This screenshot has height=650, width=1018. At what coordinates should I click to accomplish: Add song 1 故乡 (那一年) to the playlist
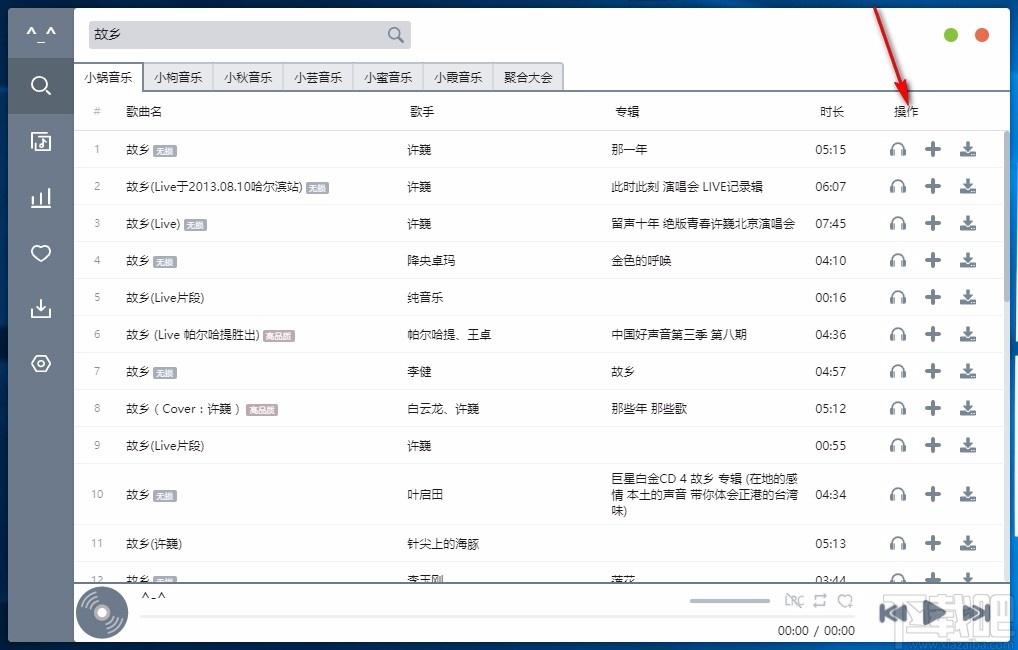click(933, 149)
